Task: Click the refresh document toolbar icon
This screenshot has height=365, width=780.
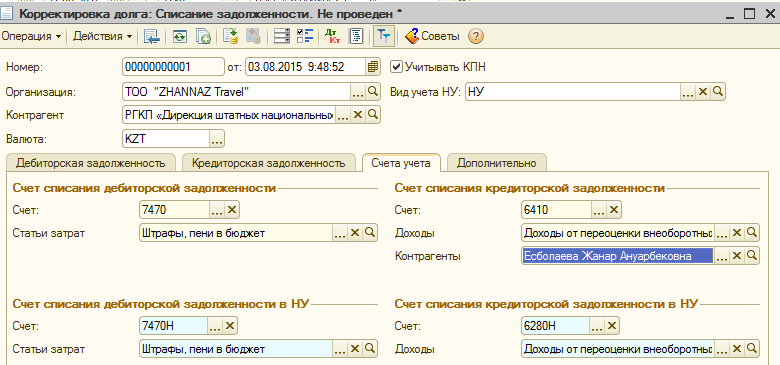Action: [x=180, y=36]
